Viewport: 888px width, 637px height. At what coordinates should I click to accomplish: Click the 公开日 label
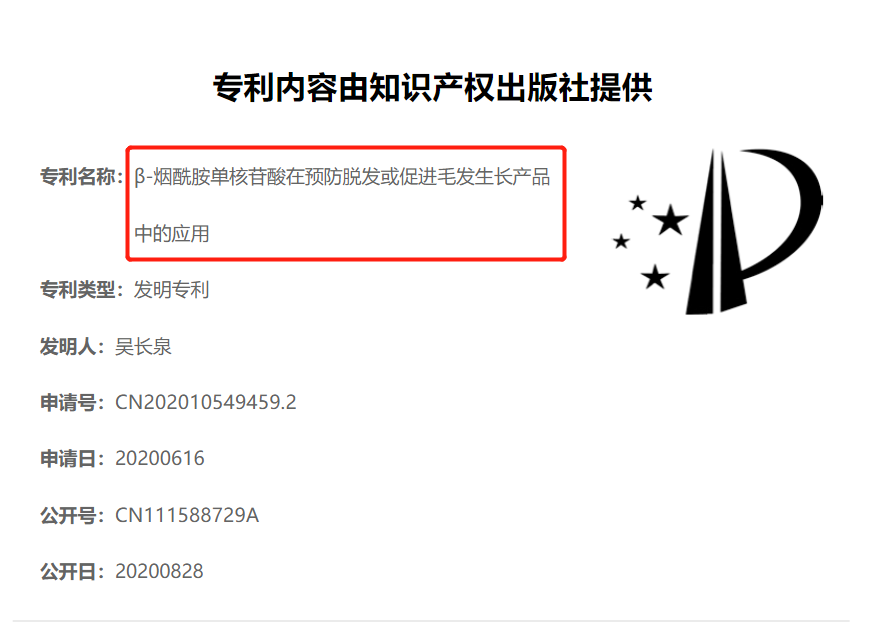click(72, 572)
